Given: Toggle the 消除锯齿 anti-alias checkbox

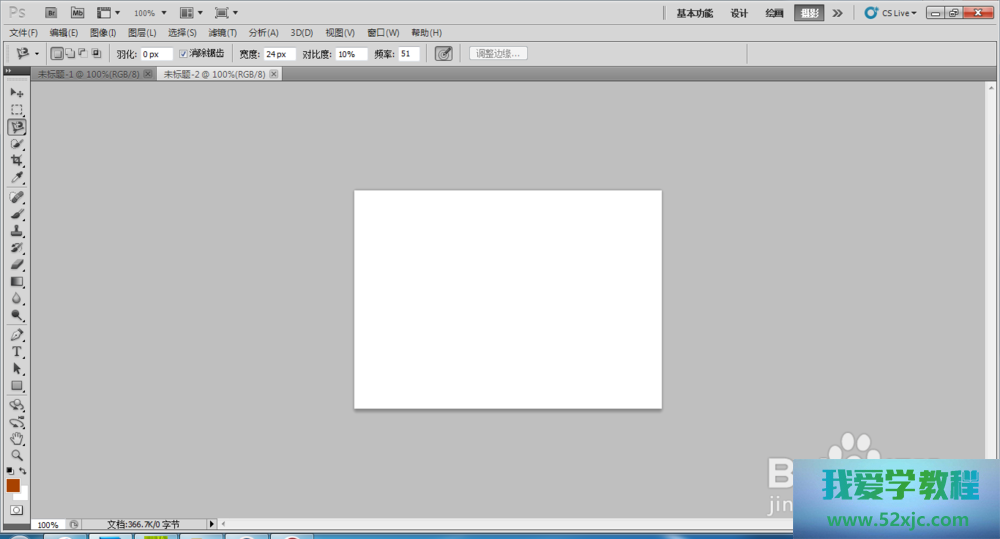Looking at the screenshot, I should (183, 54).
